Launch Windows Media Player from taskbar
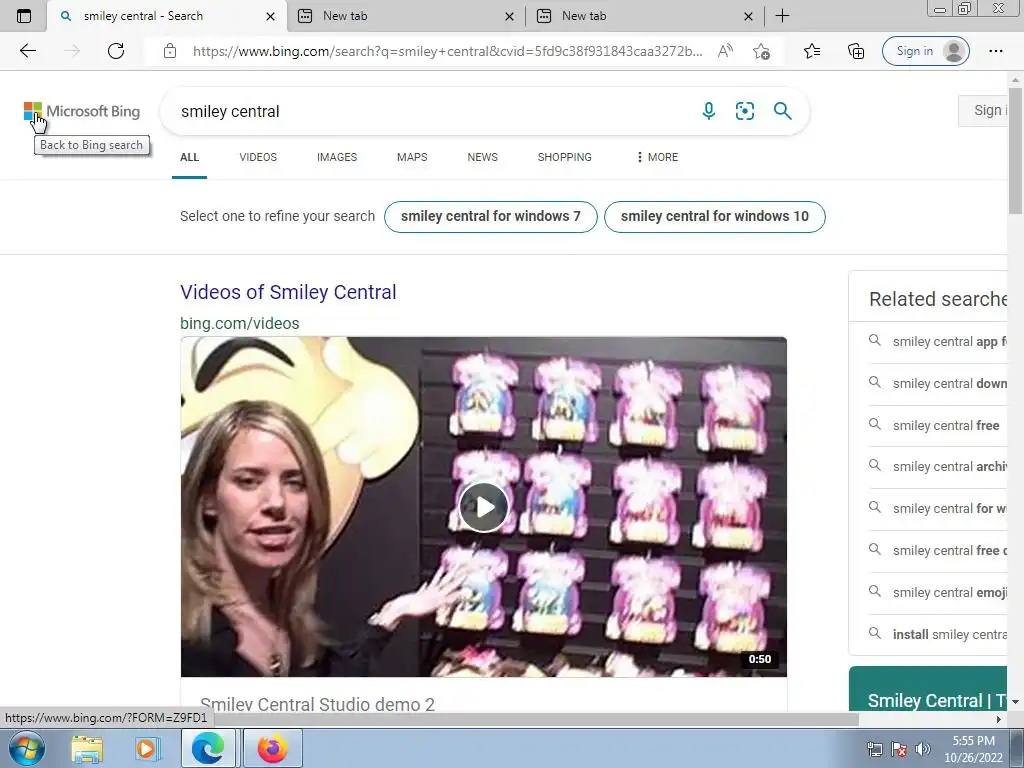This screenshot has width=1024, height=768. pos(148,748)
